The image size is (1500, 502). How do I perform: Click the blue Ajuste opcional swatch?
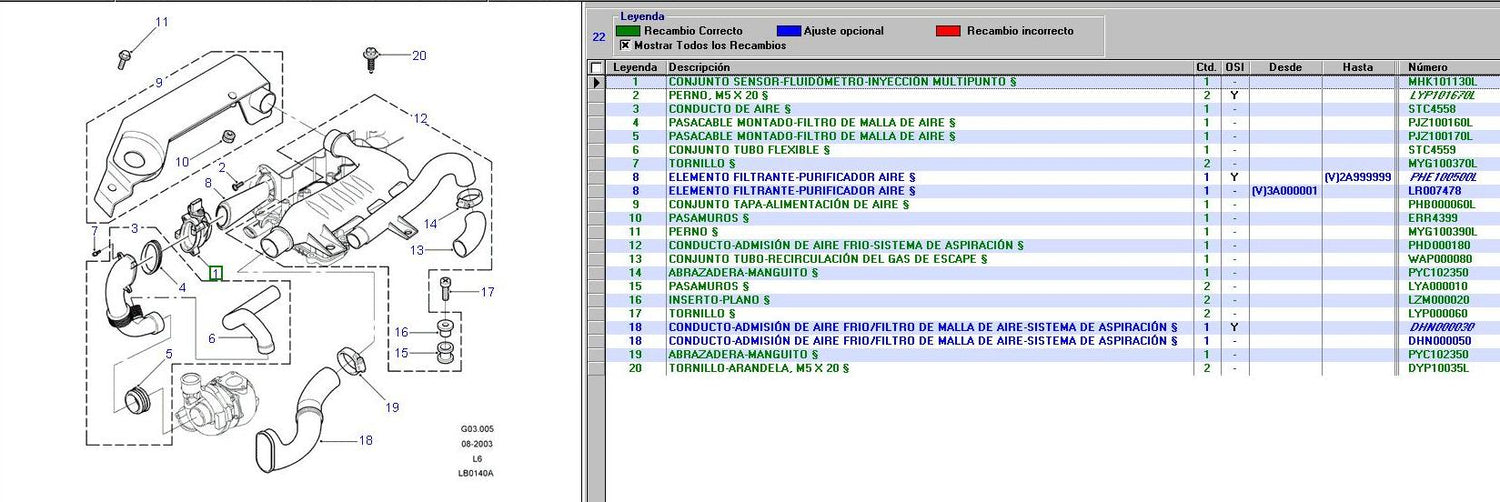(x=788, y=31)
